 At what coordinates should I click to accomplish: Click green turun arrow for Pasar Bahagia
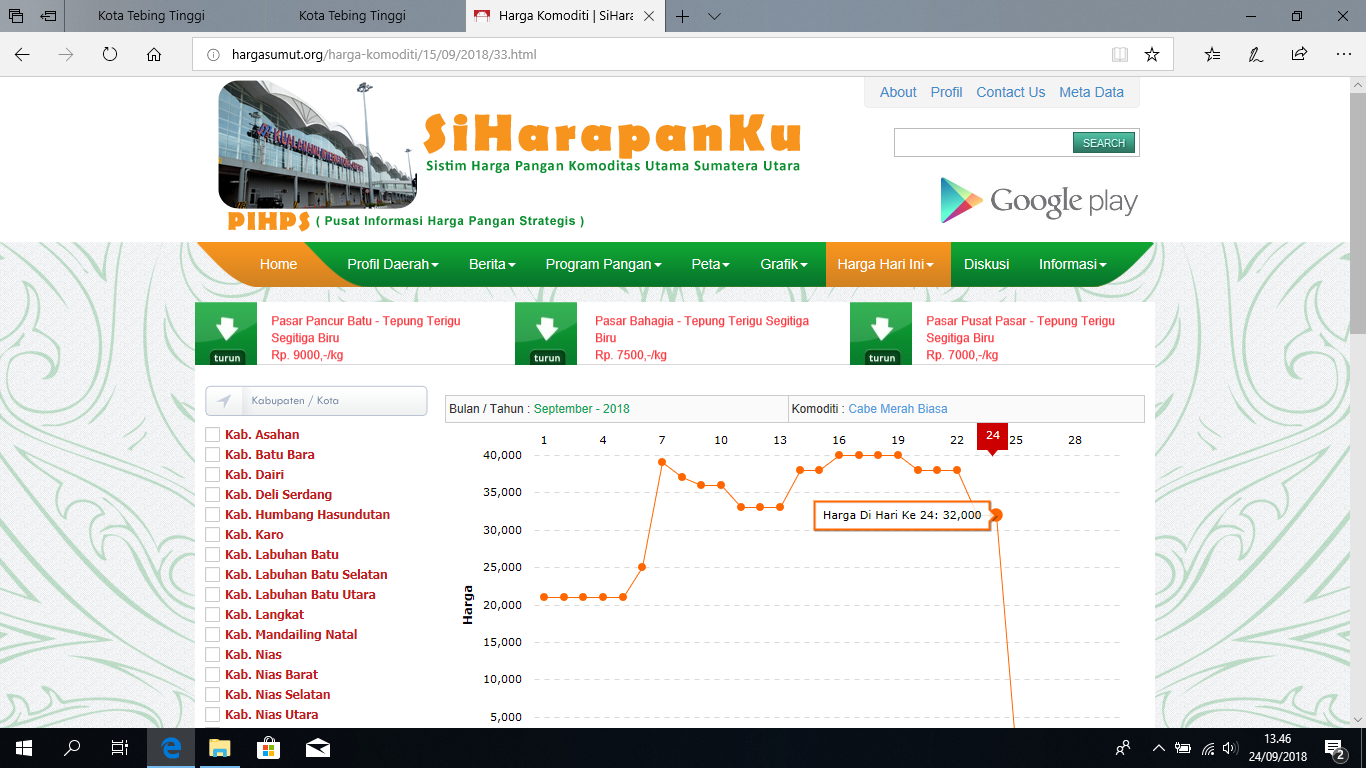click(x=546, y=334)
